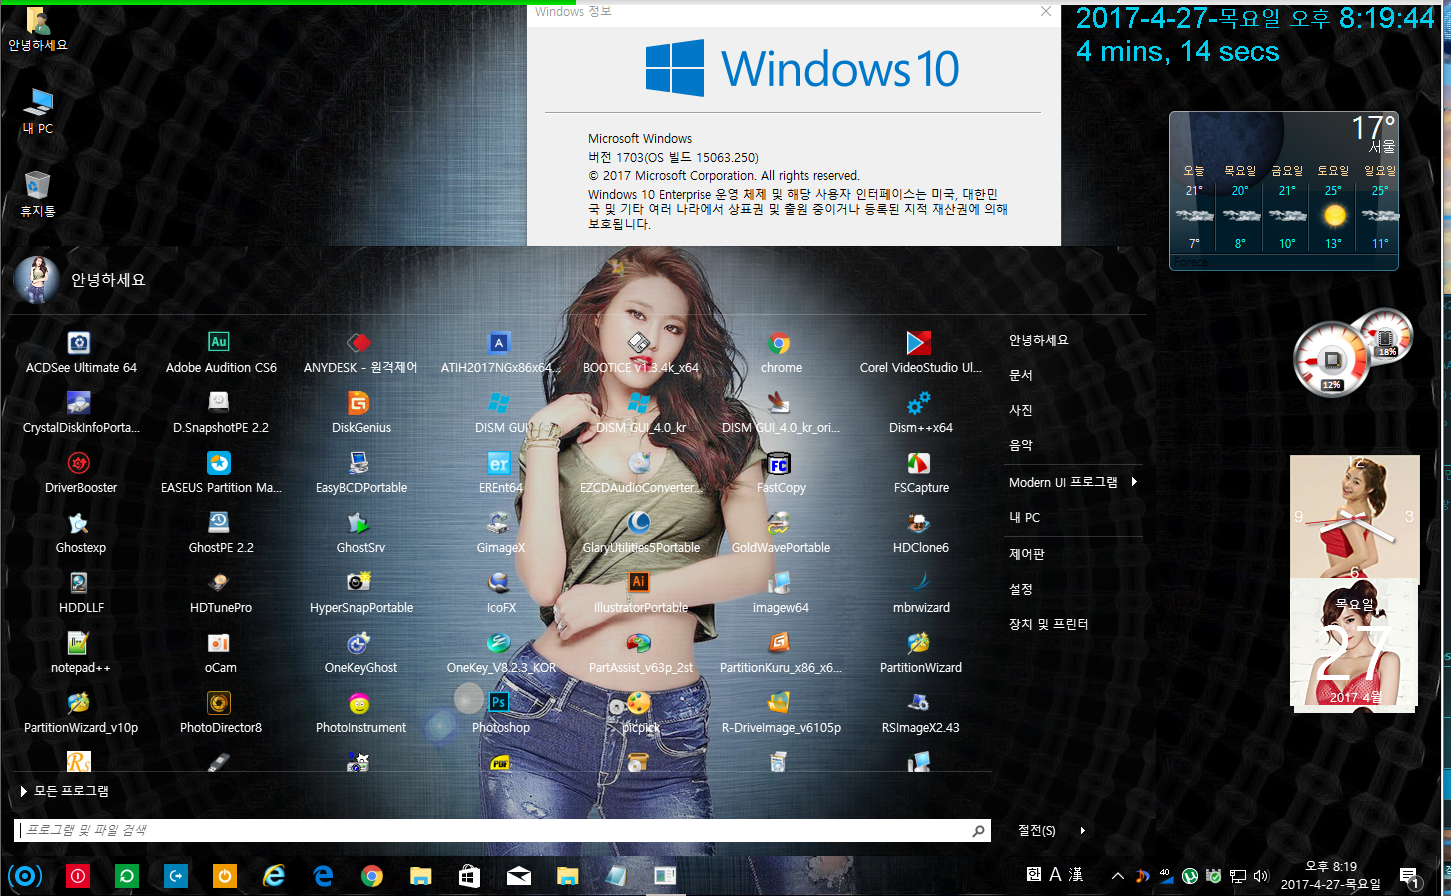
Task: Open 설정 from start menu
Action: click(x=1021, y=589)
